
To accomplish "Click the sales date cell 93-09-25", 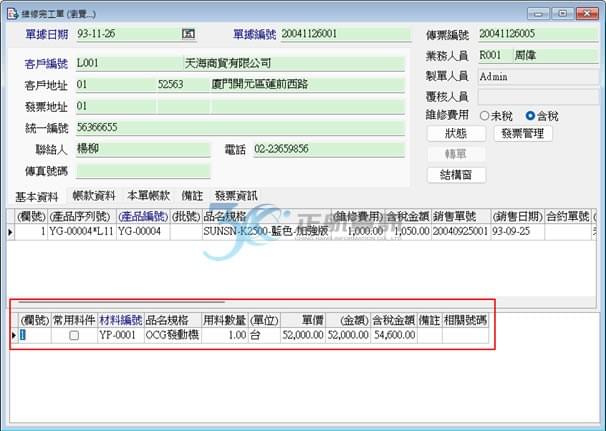I will coord(517,232).
